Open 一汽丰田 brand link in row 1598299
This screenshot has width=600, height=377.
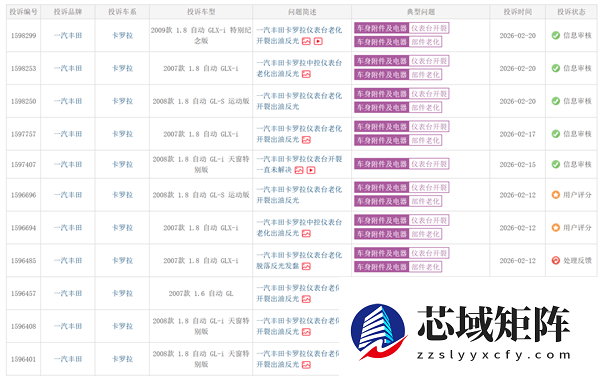(x=68, y=36)
